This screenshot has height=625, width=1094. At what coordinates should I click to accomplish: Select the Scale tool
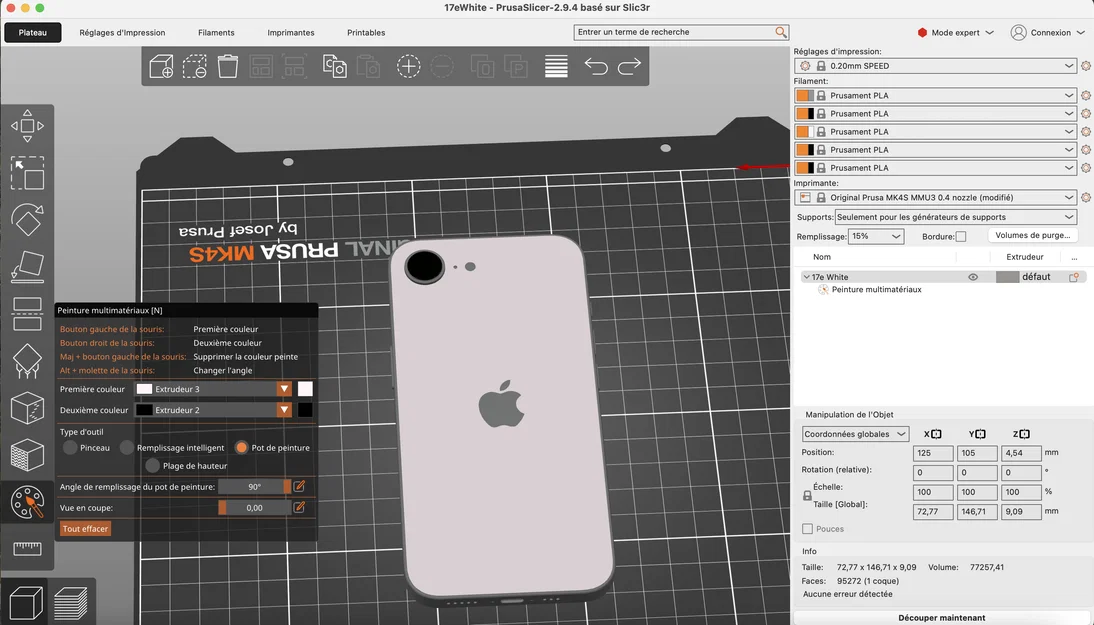[27, 173]
